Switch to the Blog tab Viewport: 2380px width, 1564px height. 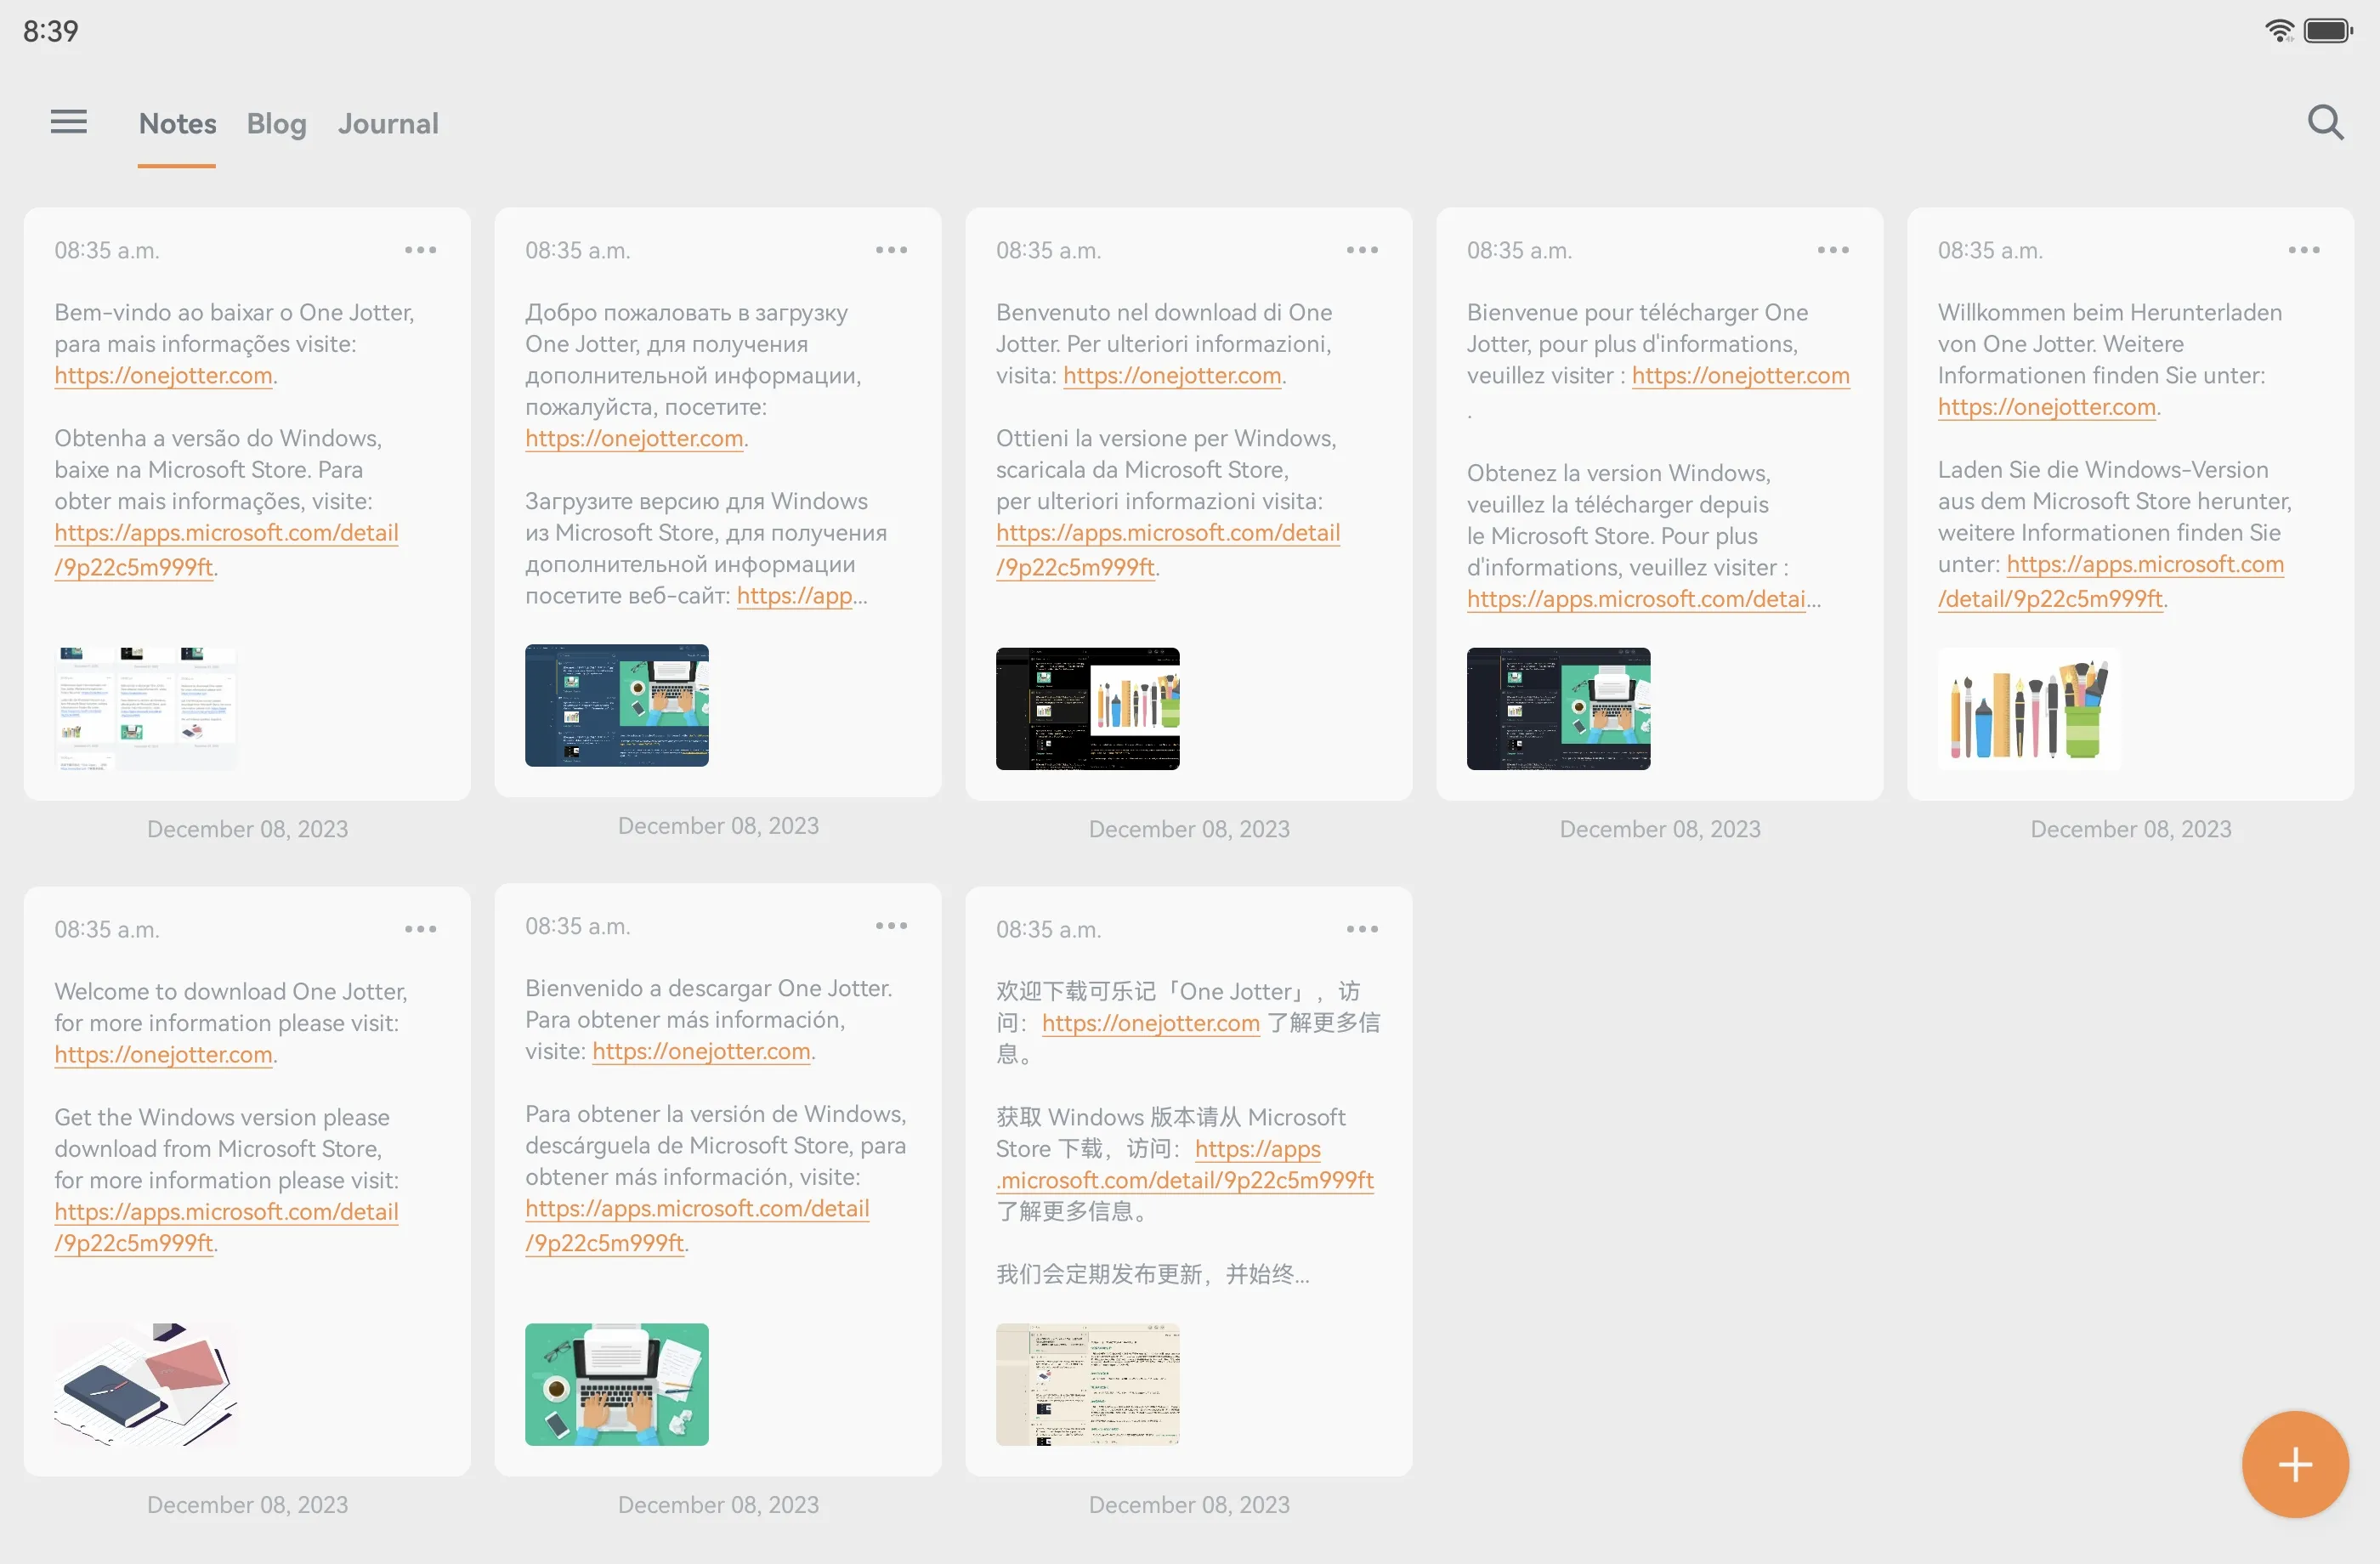[x=275, y=122]
